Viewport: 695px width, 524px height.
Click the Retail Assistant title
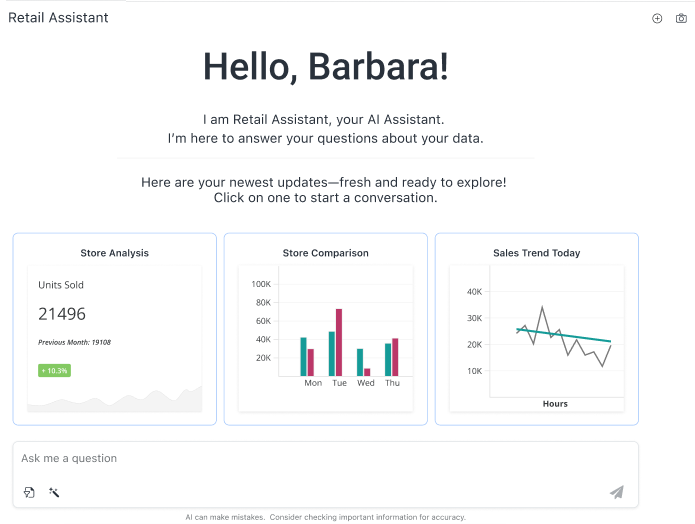(x=58, y=18)
